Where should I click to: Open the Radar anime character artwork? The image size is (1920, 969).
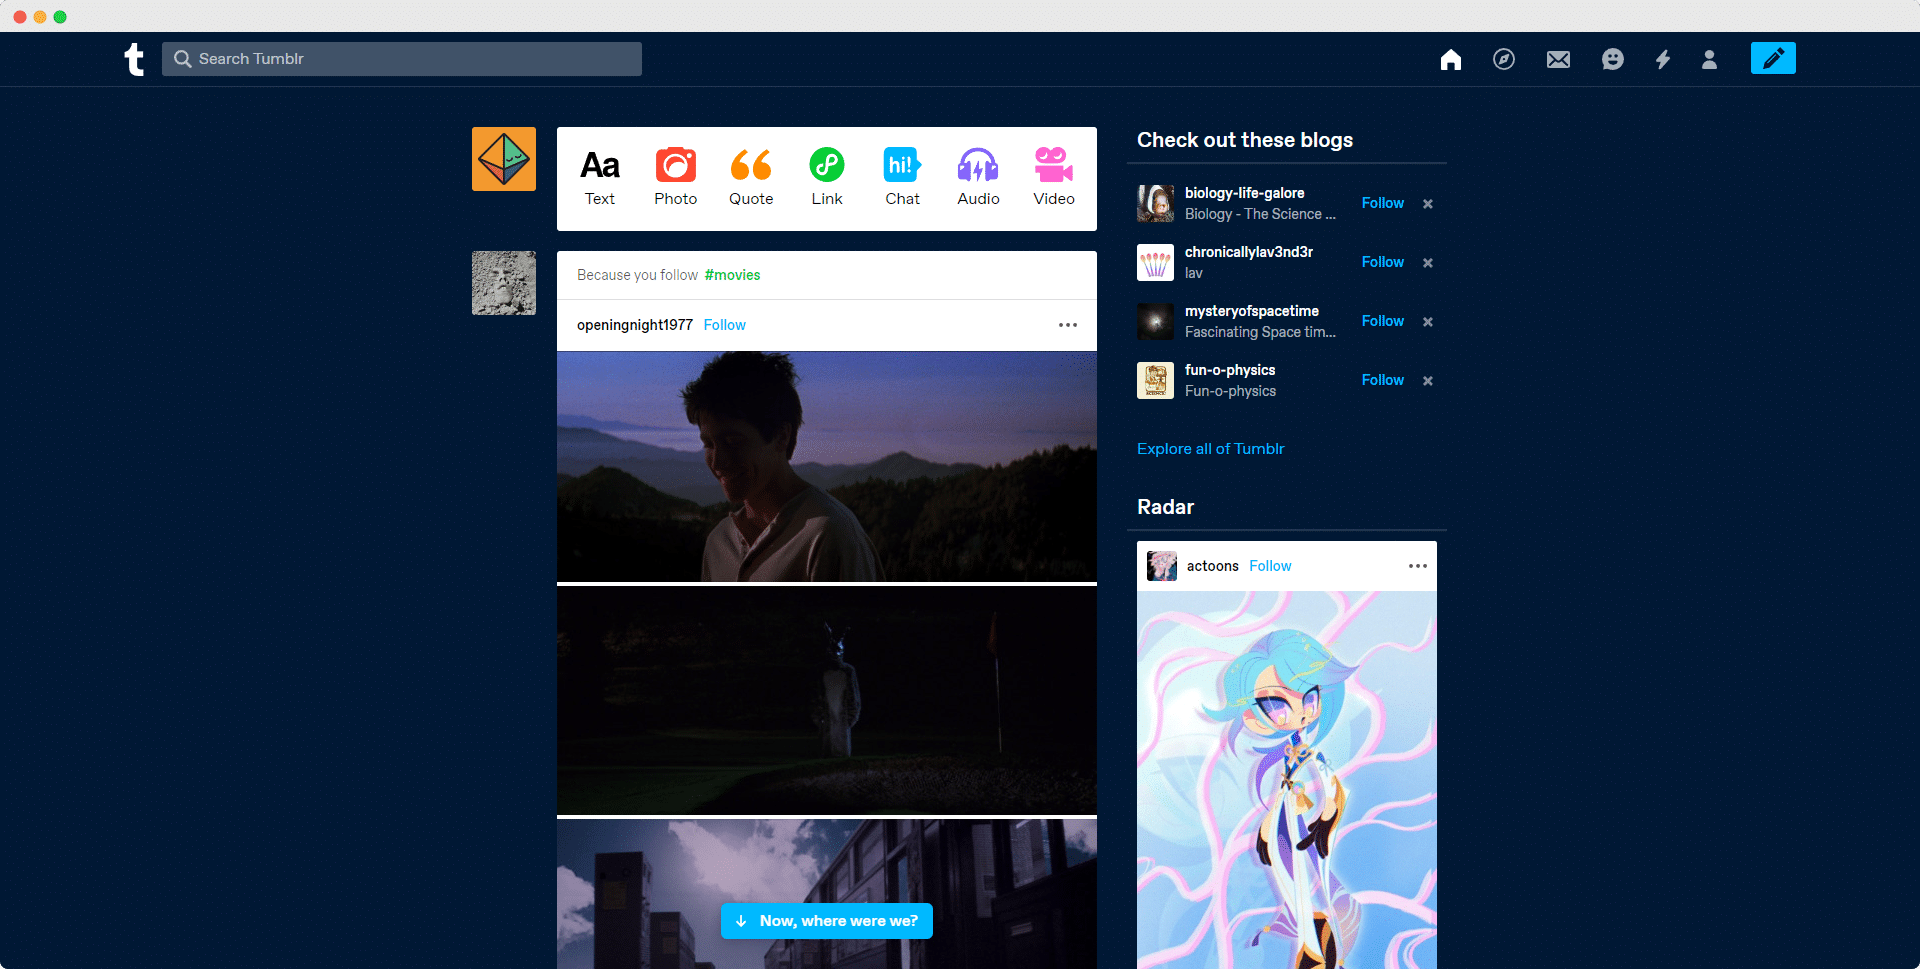pos(1287,780)
